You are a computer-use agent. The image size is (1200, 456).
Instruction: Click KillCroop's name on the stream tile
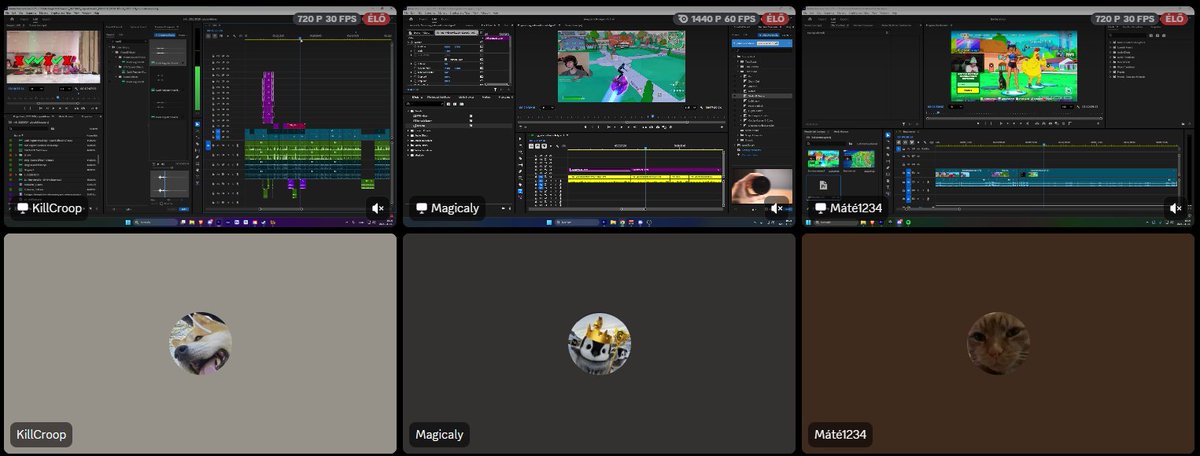57,208
